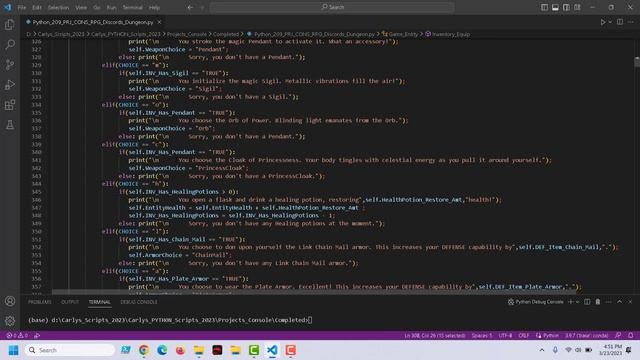
Task: Open Microsoft Edge from the taskbar
Action: point(162,350)
